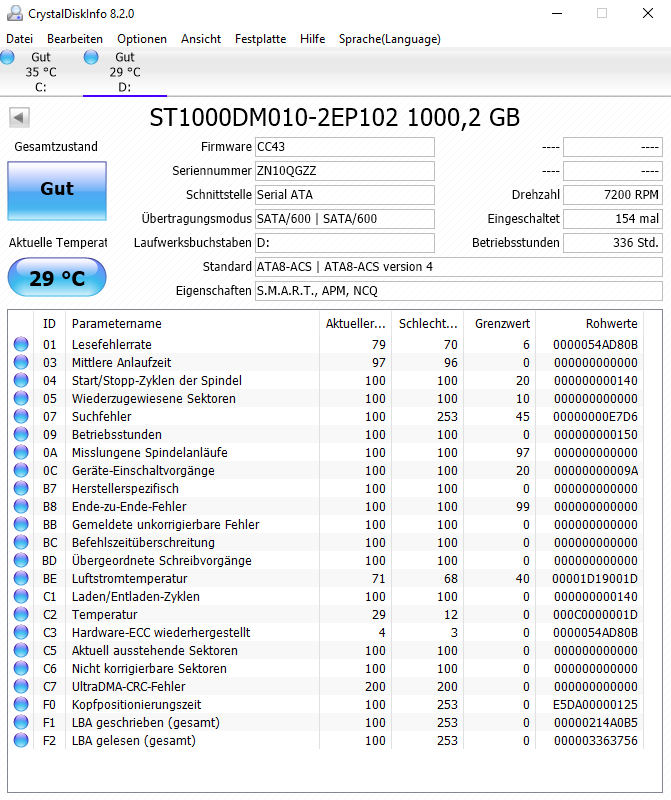671x800 pixels.
Task: Click the previous disk arrow button
Action: click(x=19, y=118)
